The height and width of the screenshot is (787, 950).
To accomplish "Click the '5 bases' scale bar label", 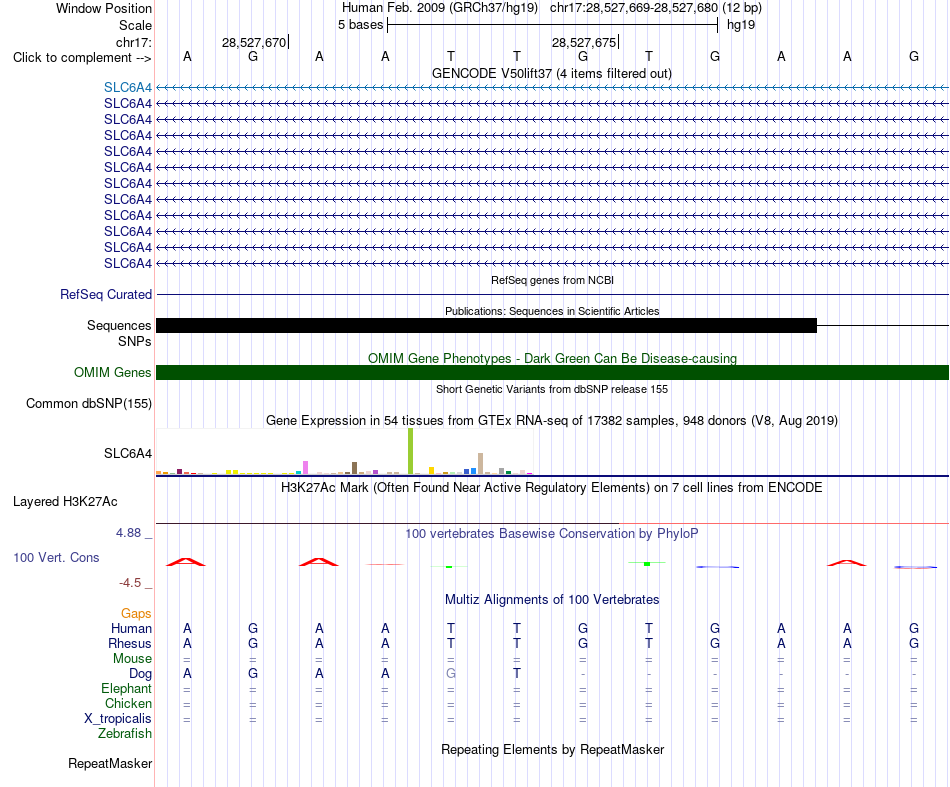I will pos(360,25).
